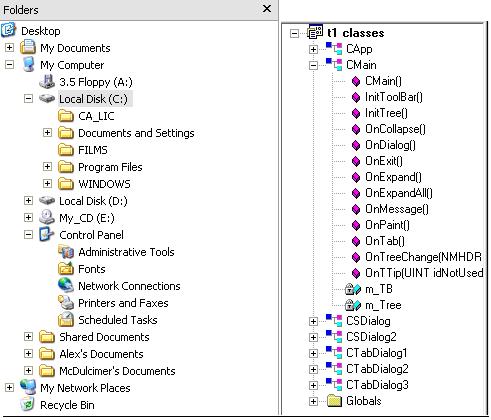Click the Local Disk (C:) drive icon

pos(47,98)
